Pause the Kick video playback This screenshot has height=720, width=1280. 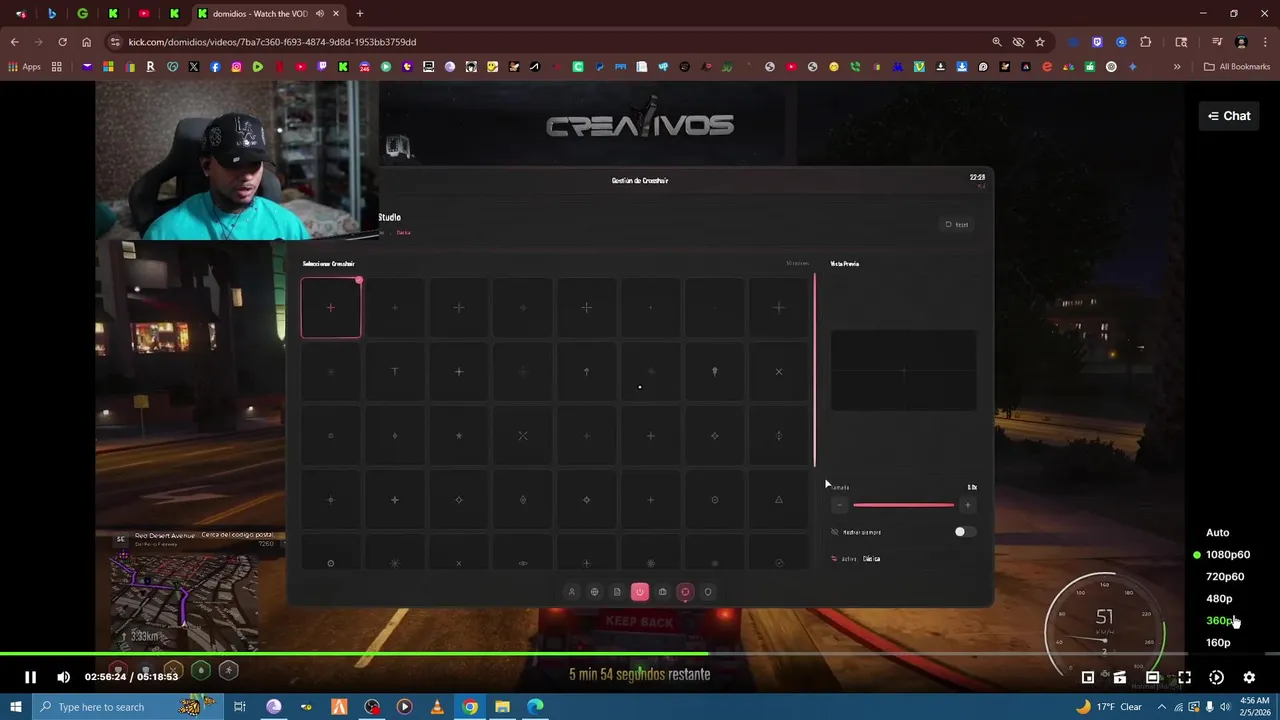pyautogui.click(x=30, y=677)
